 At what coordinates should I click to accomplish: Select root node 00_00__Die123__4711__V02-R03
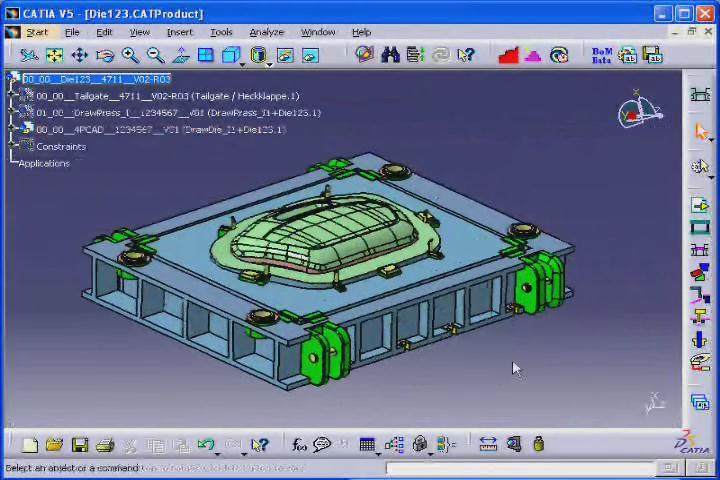pyautogui.click(x=97, y=79)
